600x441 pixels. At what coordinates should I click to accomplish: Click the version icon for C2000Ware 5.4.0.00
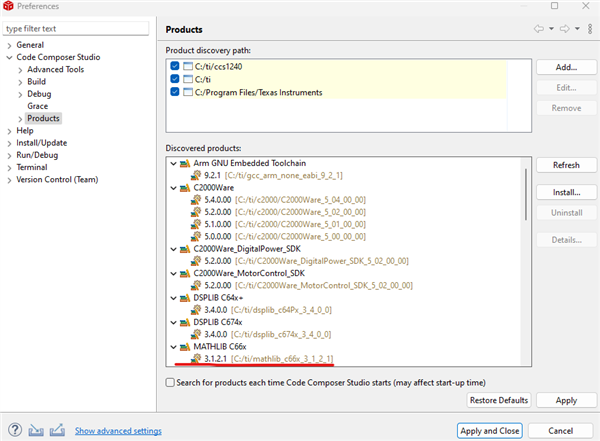point(196,200)
